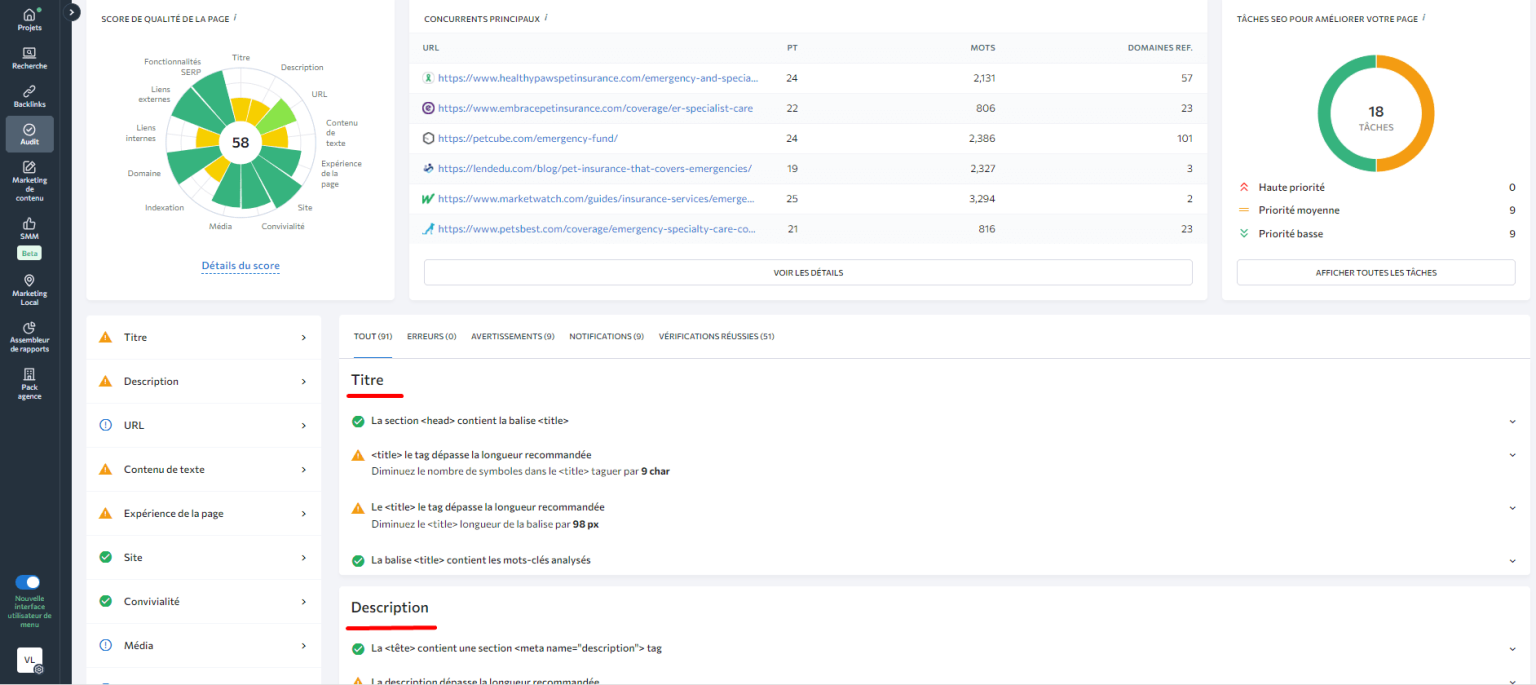Expand the Titre category in the left panel

pos(203,337)
